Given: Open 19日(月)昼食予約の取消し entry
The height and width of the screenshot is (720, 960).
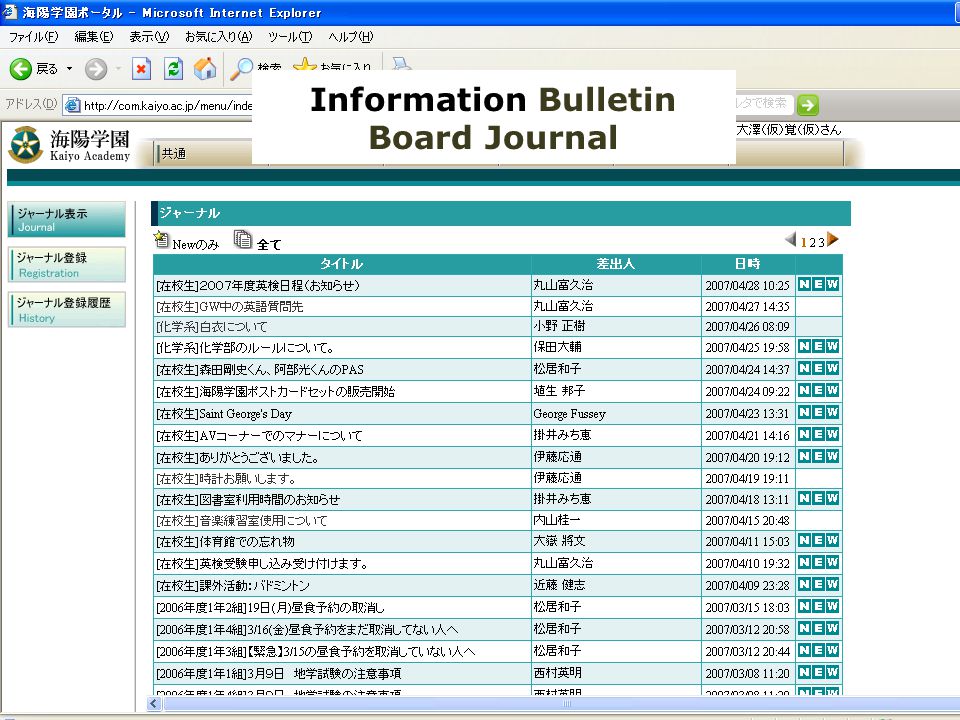Looking at the screenshot, I should pos(270,607).
